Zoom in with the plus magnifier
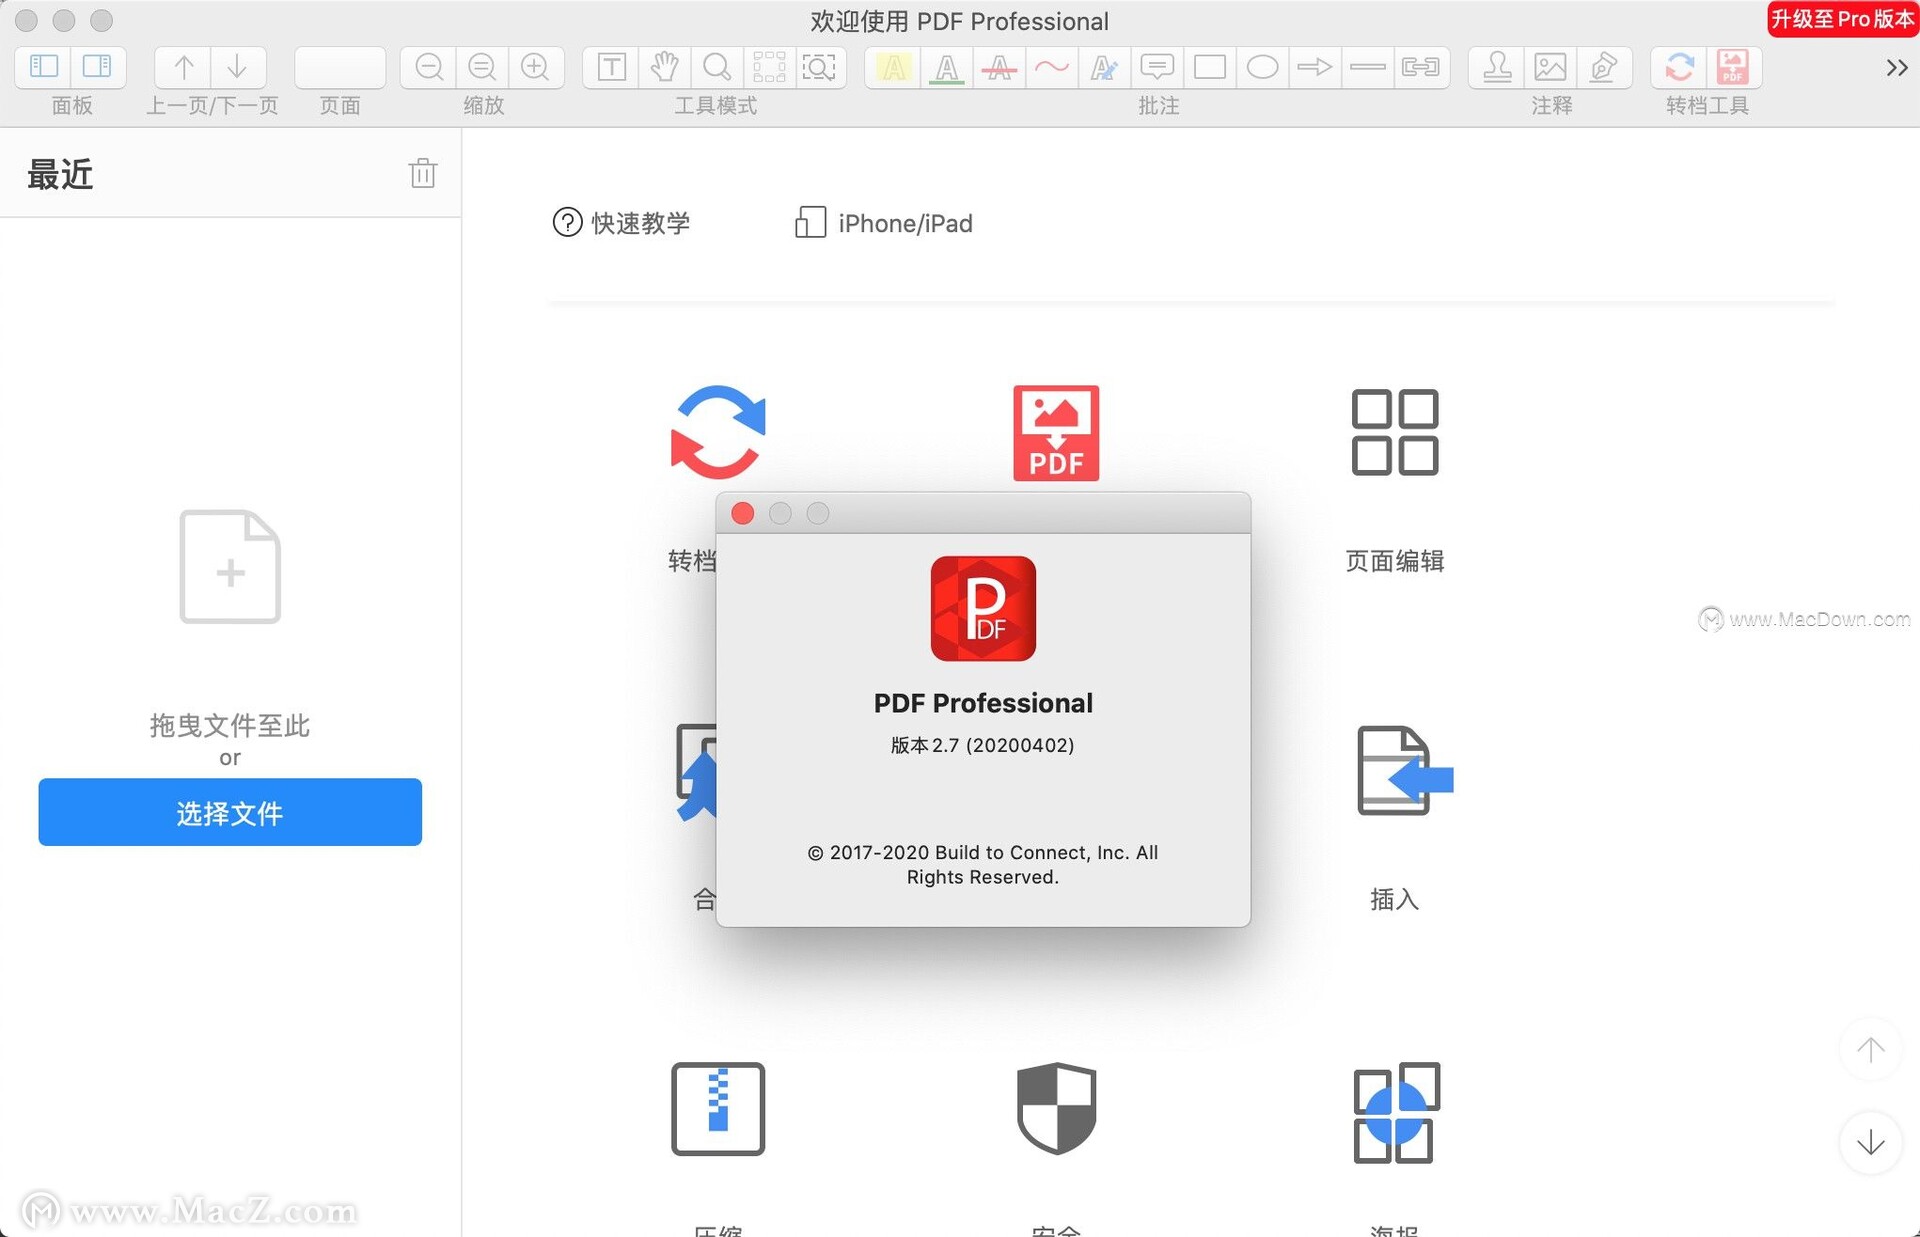The width and height of the screenshot is (1920, 1237). coord(535,67)
